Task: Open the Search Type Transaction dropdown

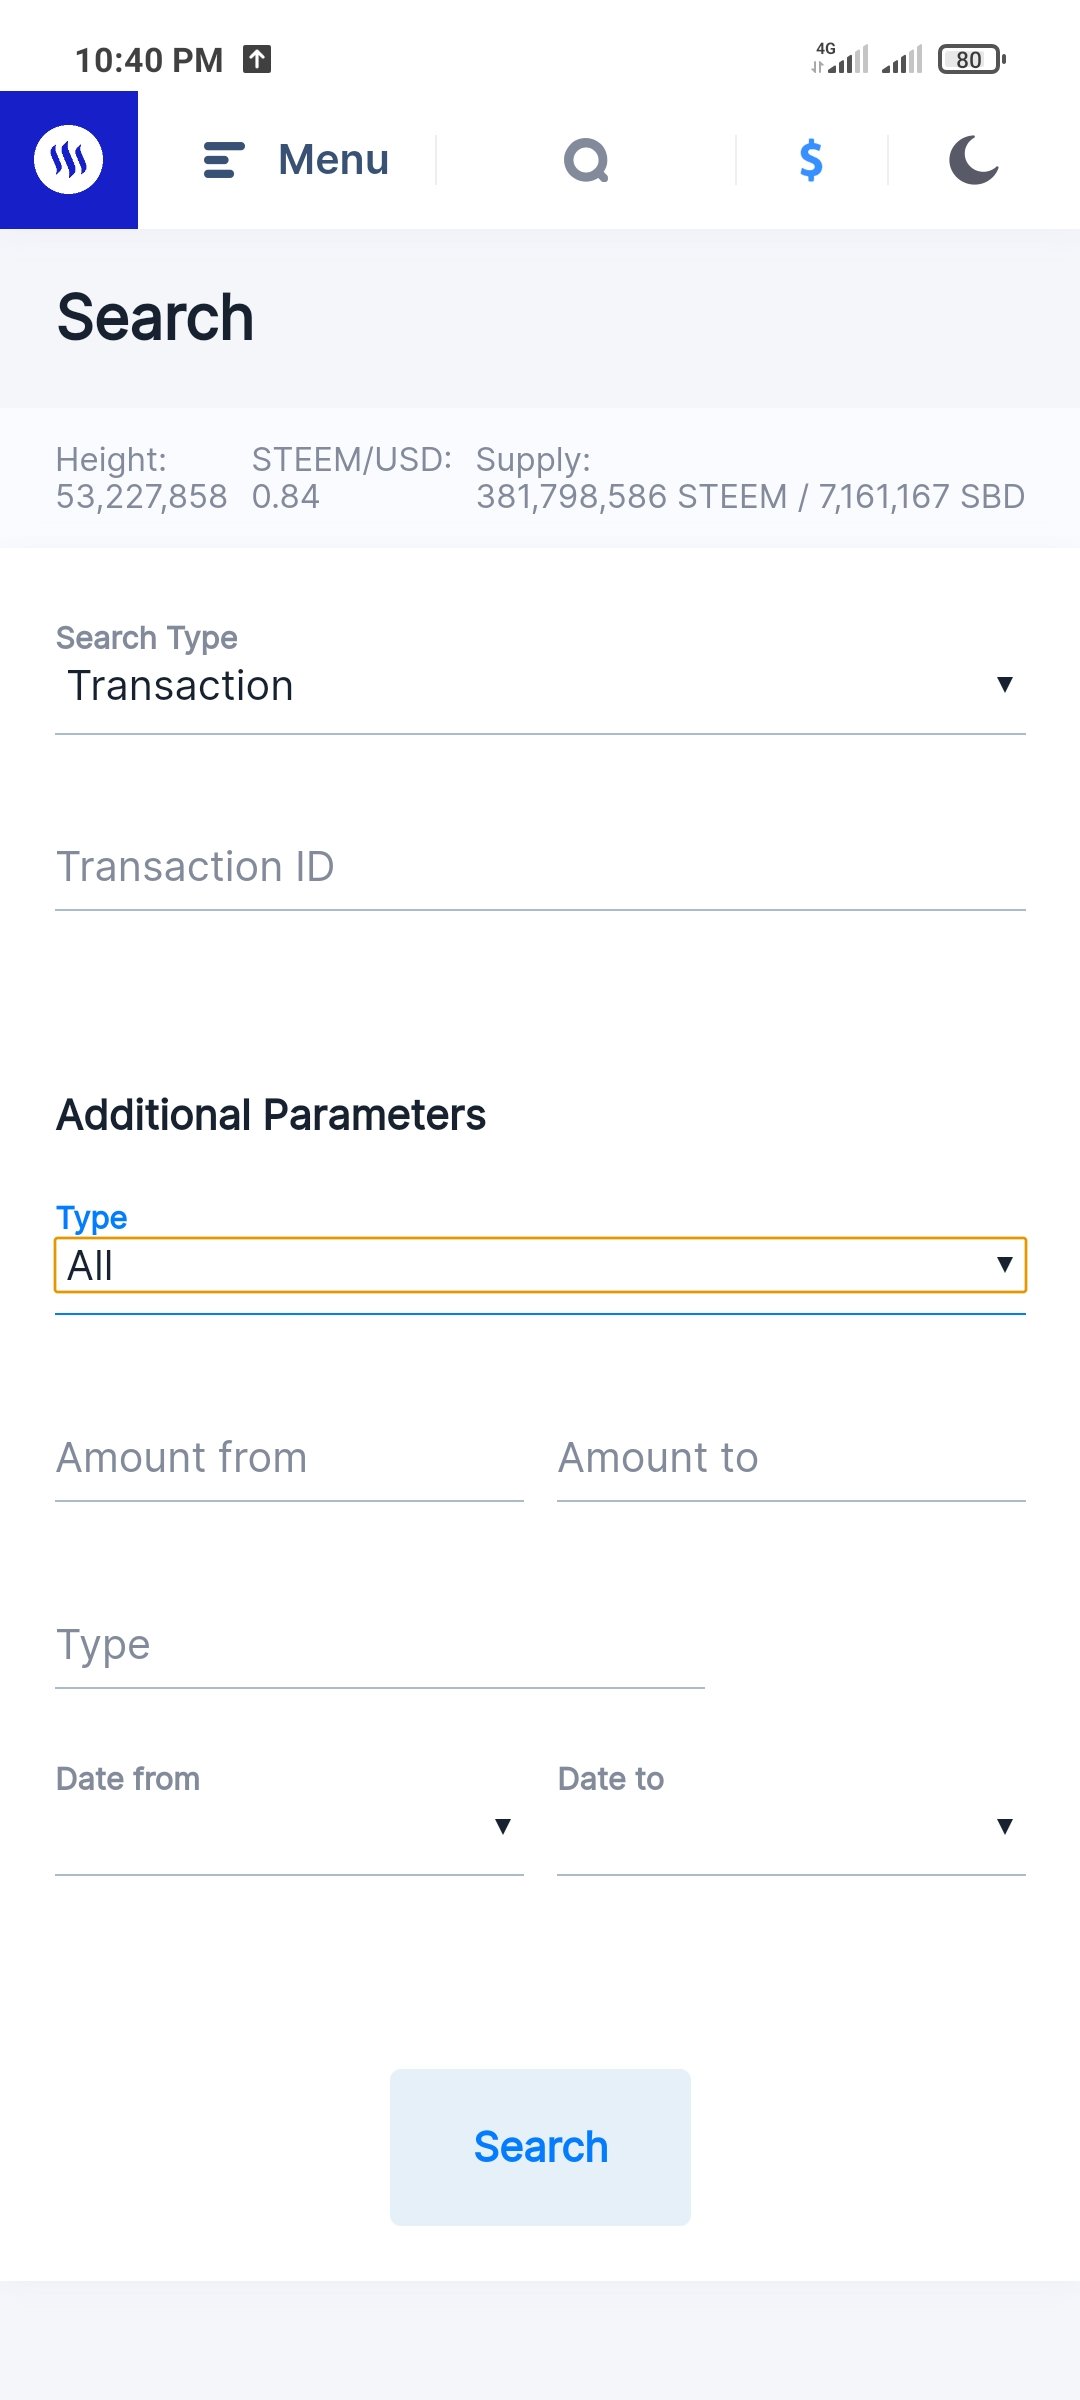Action: tap(540, 686)
